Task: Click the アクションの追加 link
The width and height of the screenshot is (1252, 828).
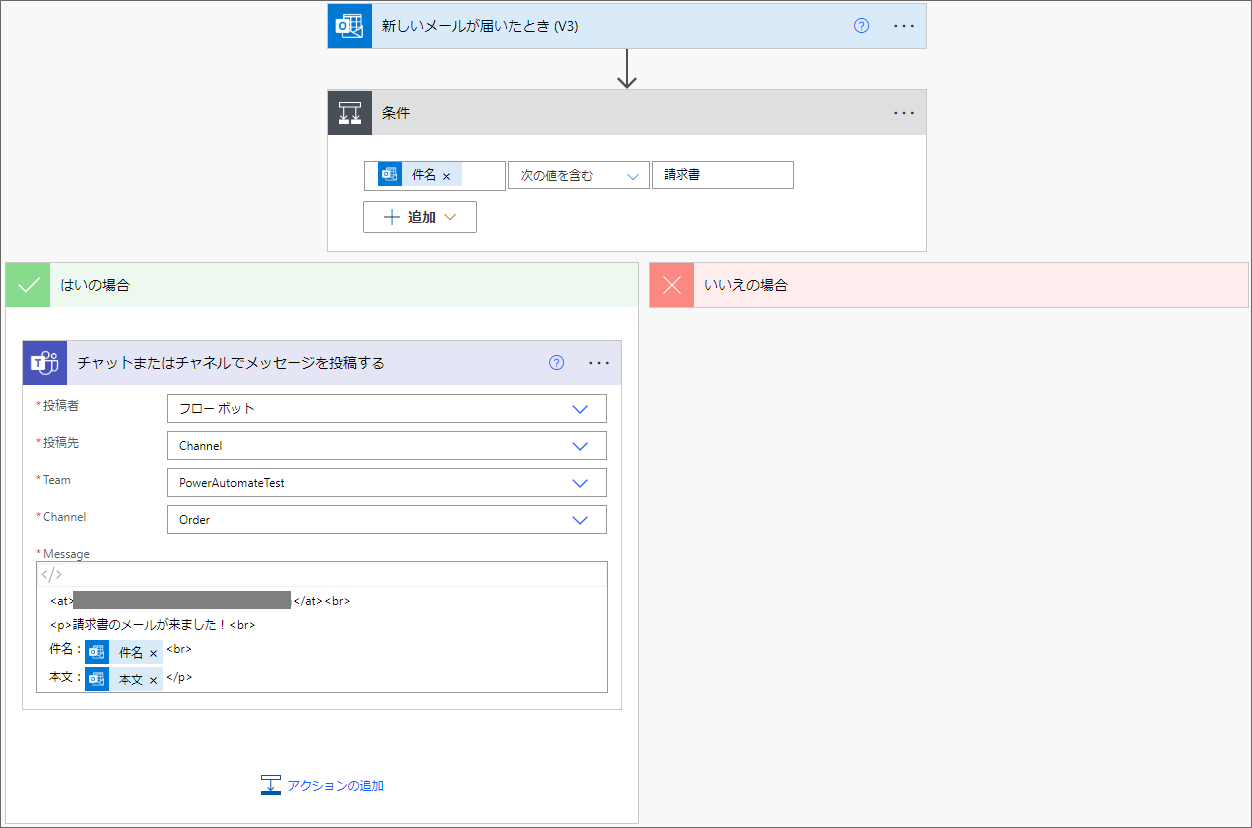Action: [x=322, y=785]
